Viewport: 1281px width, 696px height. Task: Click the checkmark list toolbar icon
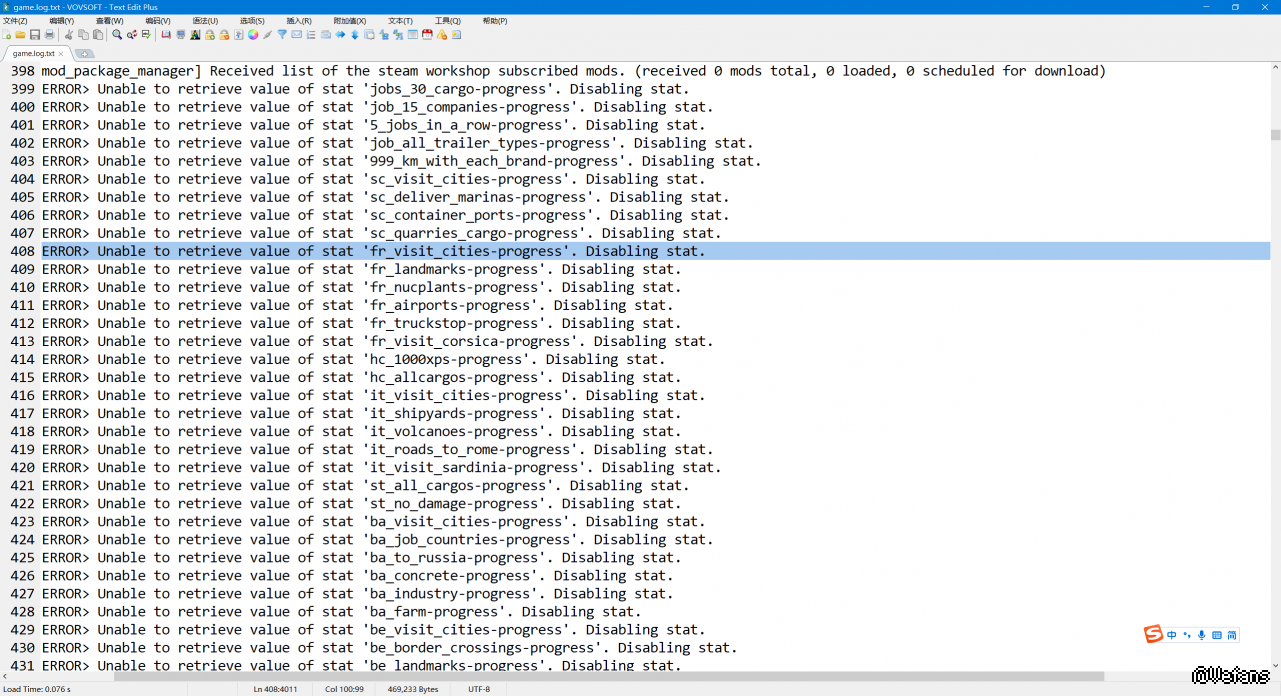pyautogui.click(x=146, y=34)
